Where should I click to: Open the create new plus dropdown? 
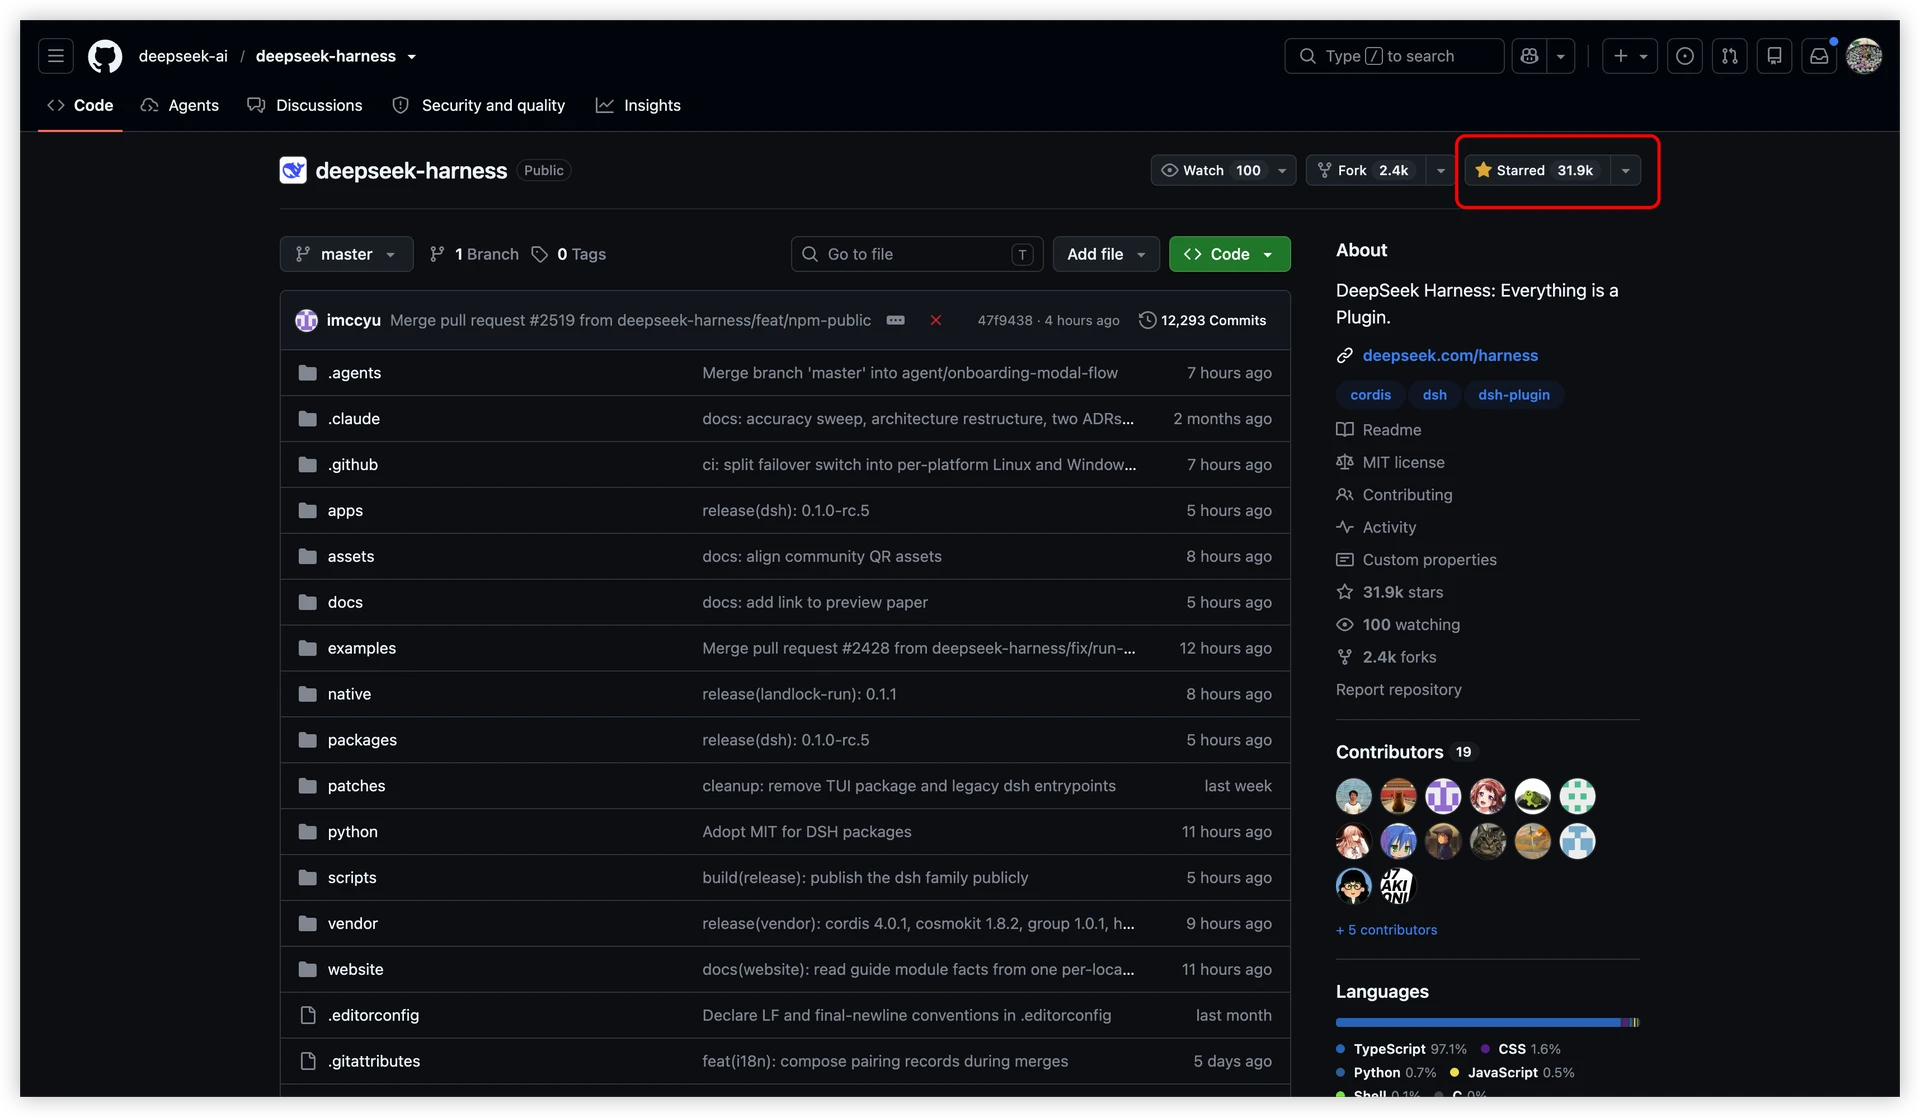1630,56
